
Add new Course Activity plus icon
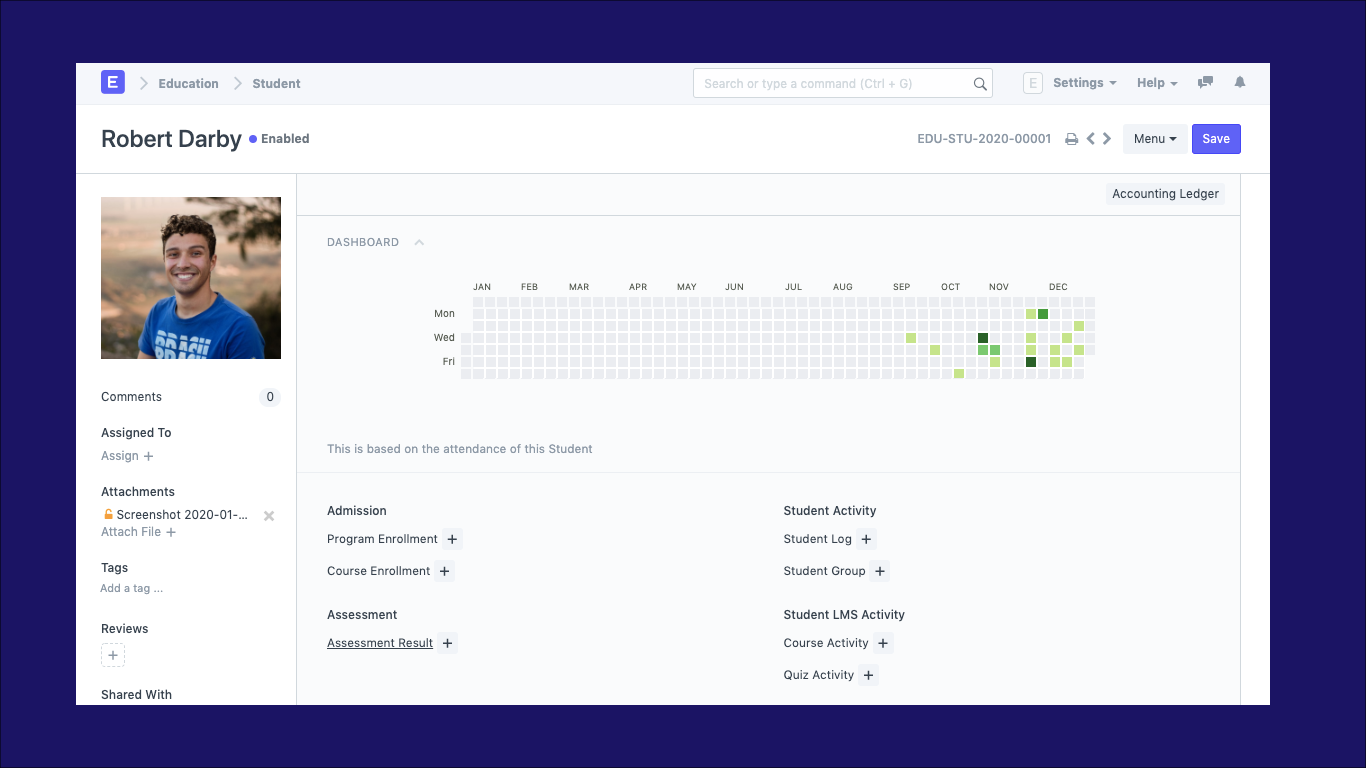(883, 643)
